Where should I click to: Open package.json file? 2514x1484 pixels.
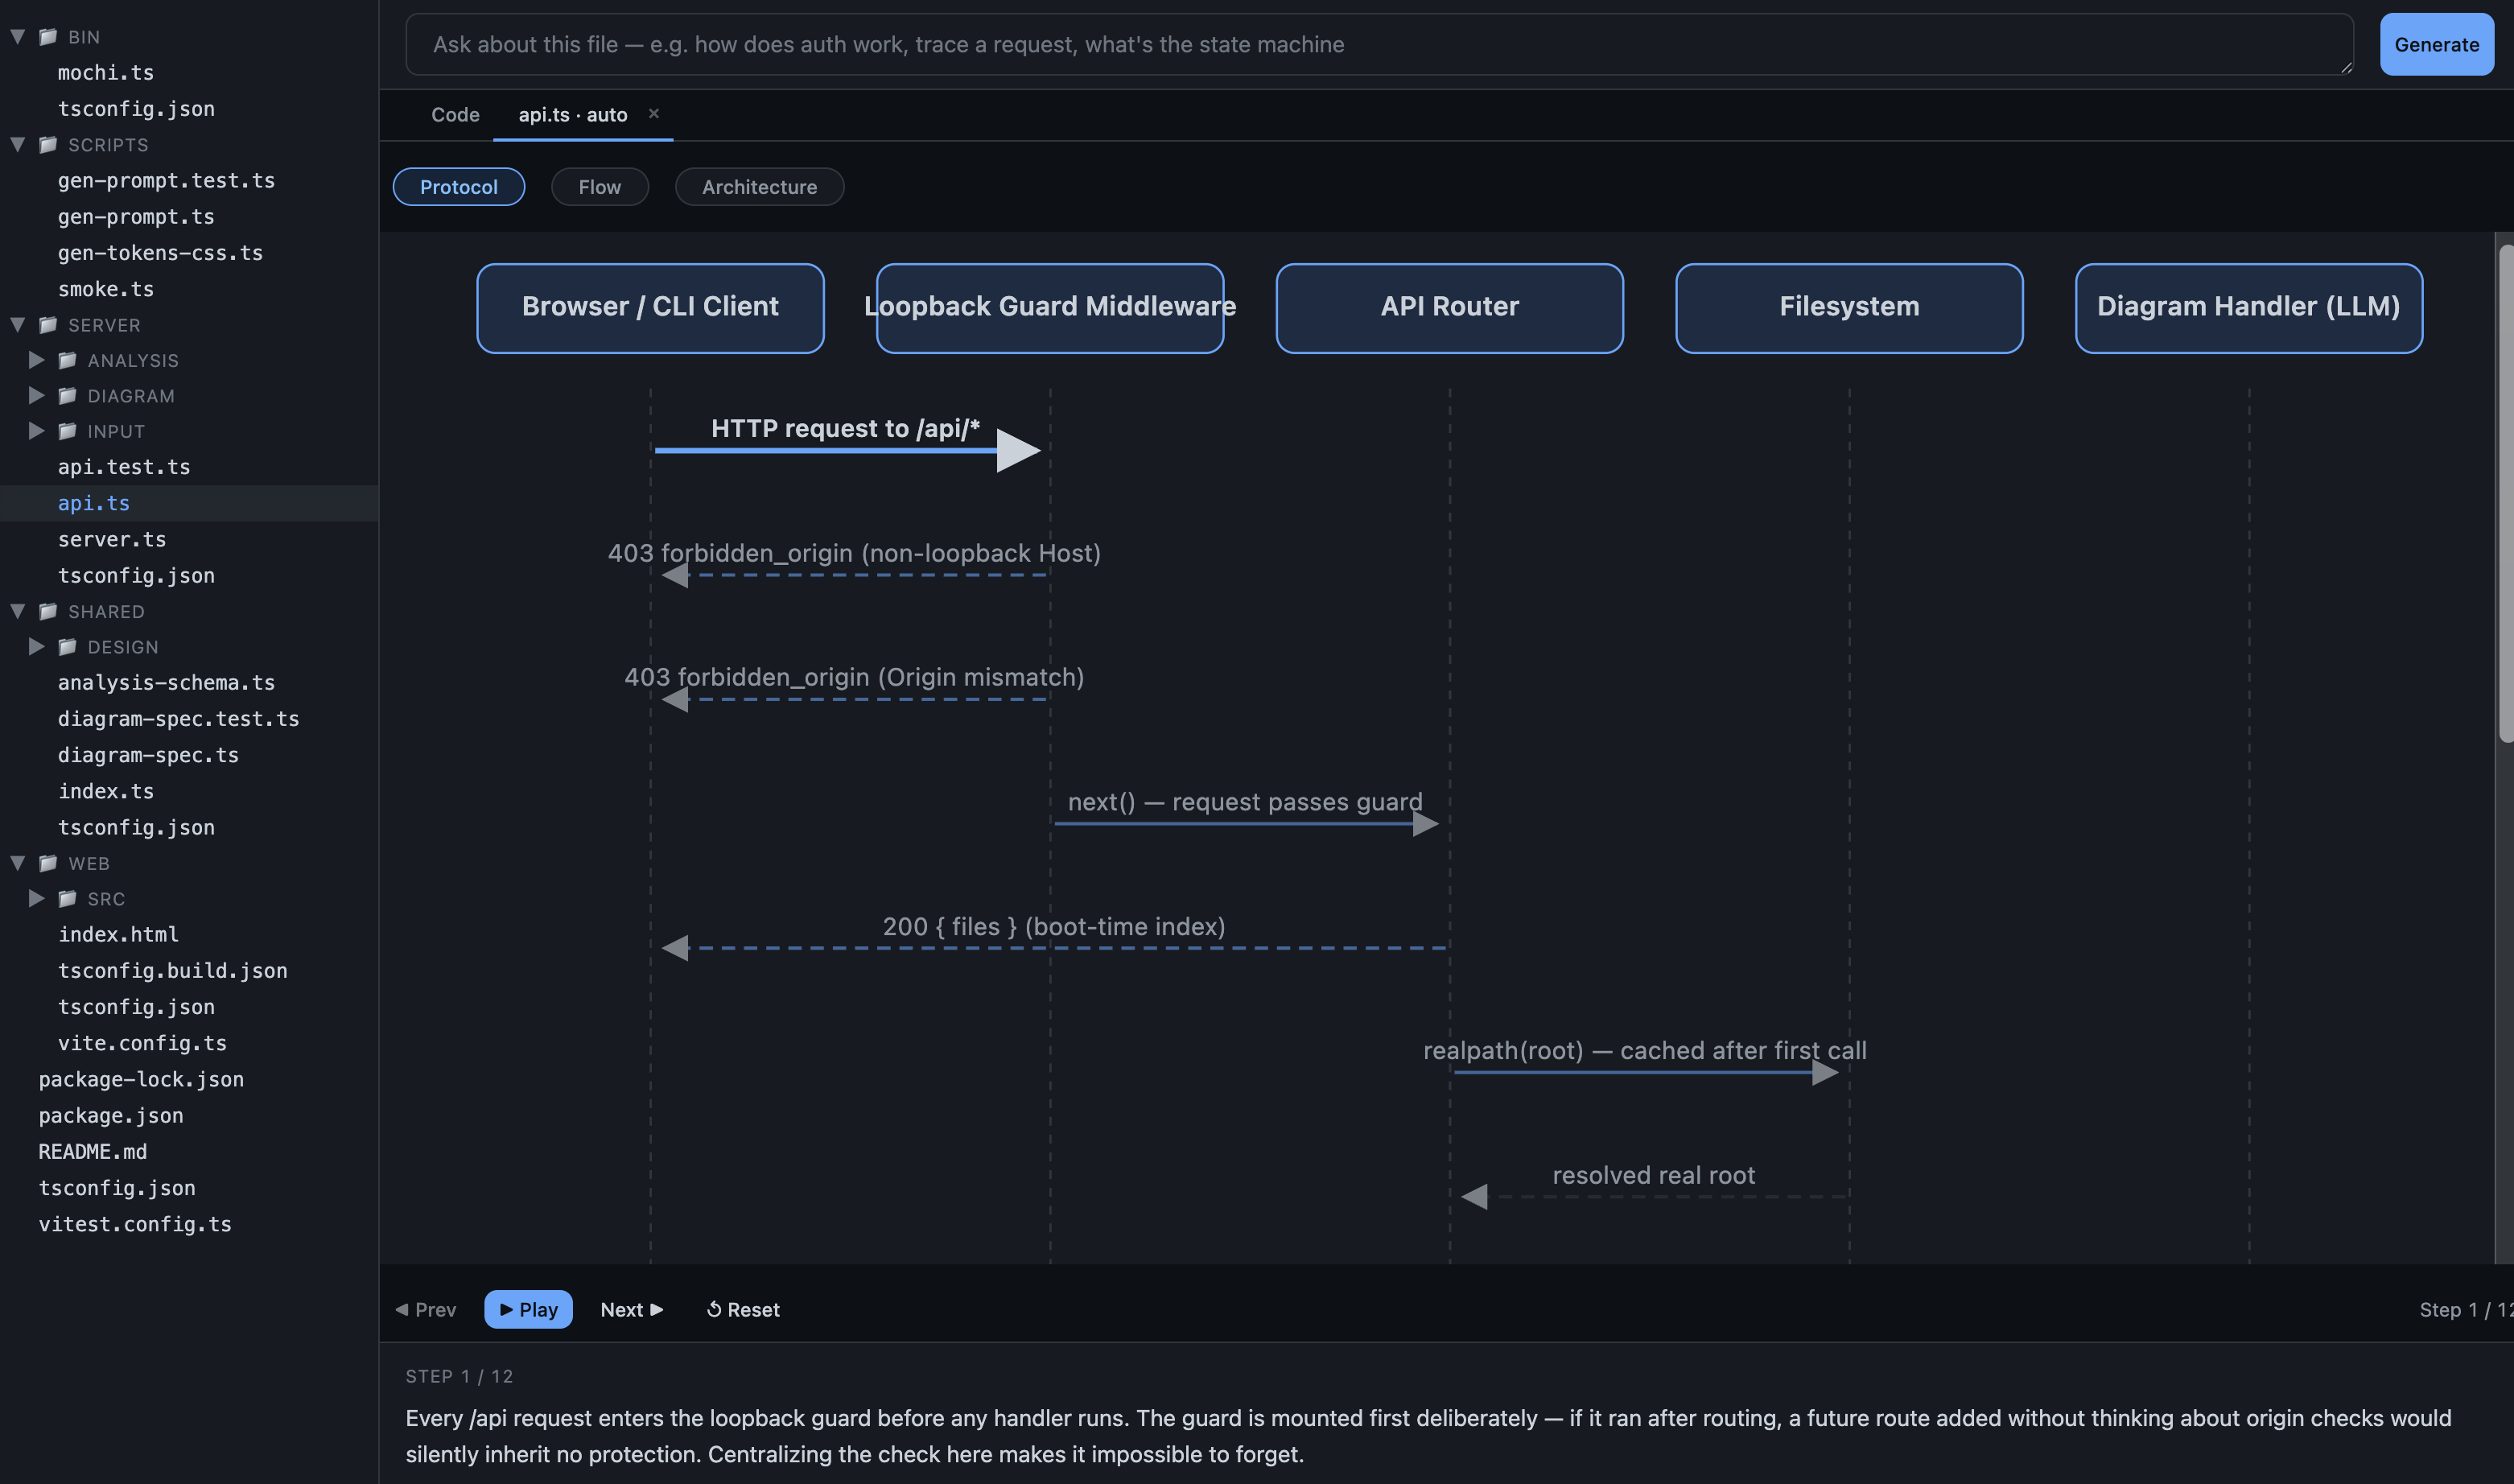pyautogui.click(x=111, y=1115)
